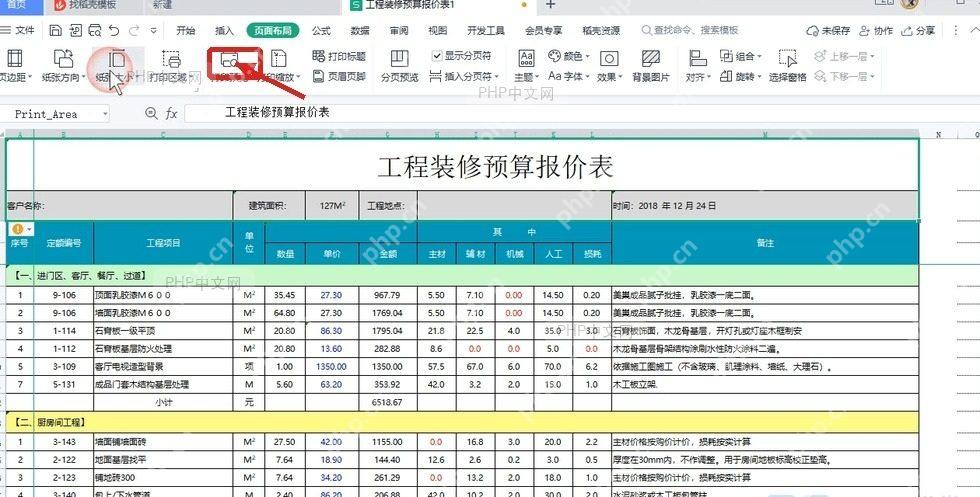Click the 127M² building area cell

pyautogui.click(x=332, y=206)
